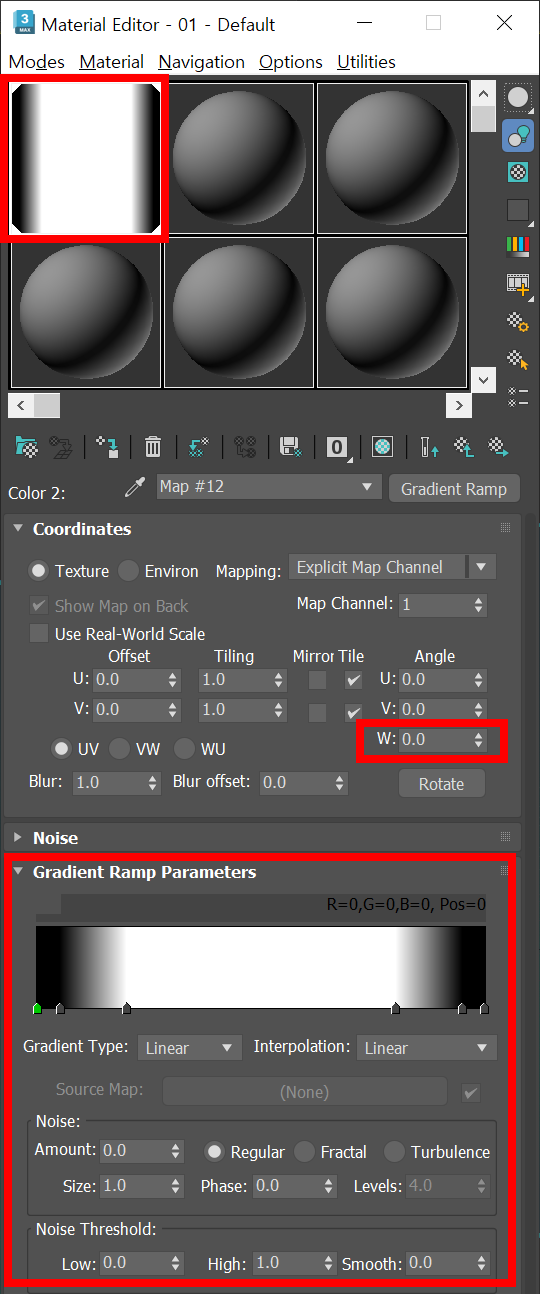
Task: Click the Map Channel spinner arrows
Action: pyautogui.click(x=479, y=605)
